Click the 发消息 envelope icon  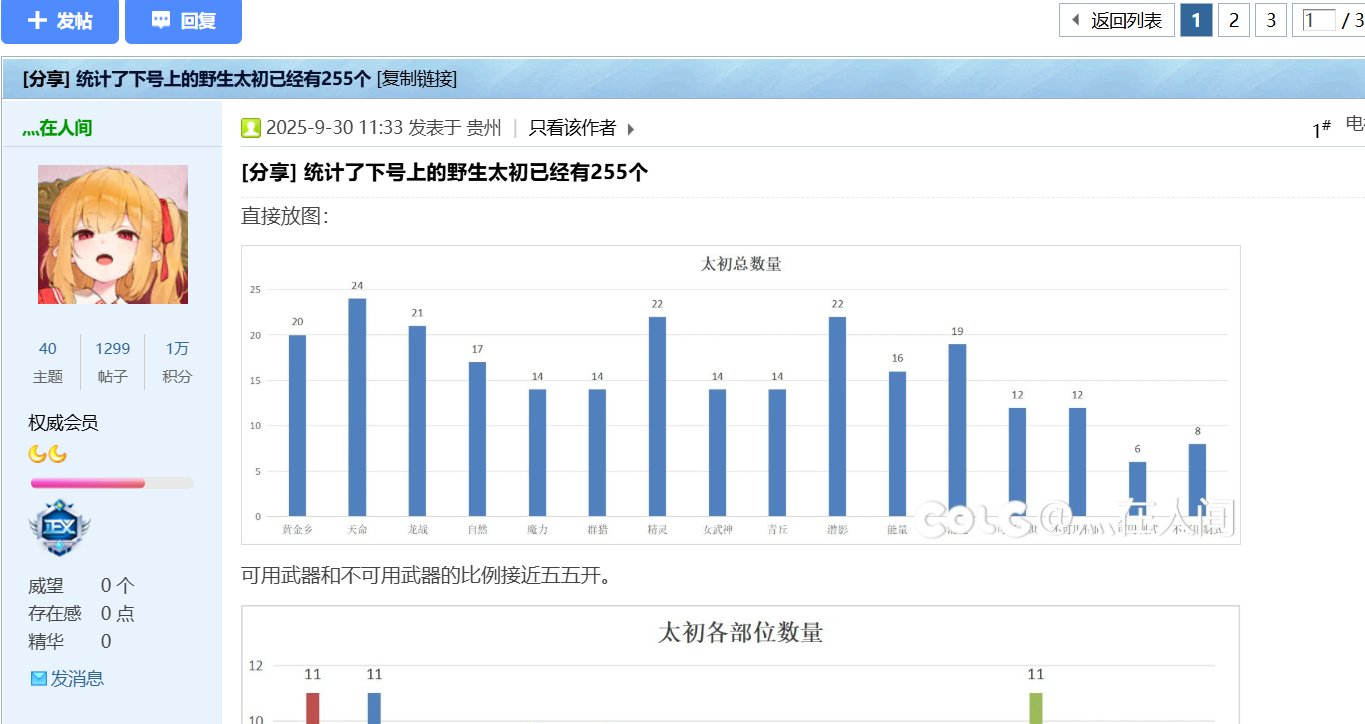39,679
